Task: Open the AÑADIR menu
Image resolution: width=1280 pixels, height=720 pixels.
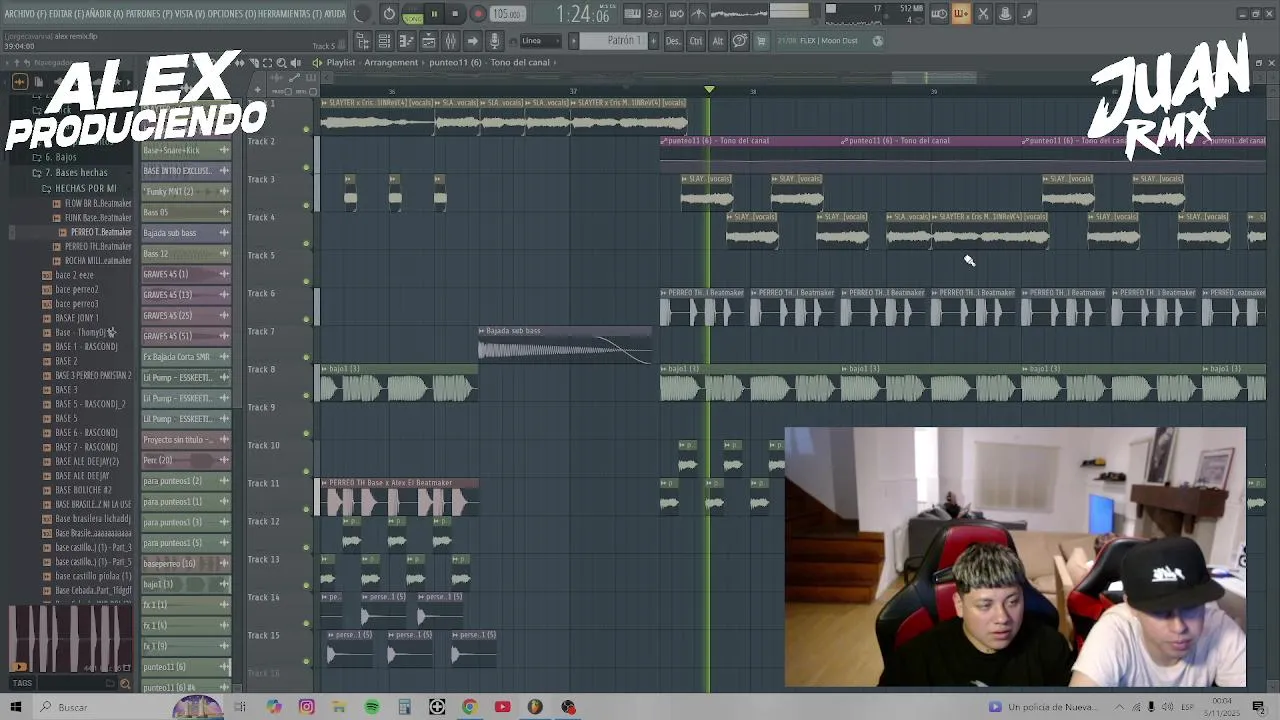Action: (x=106, y=14)
